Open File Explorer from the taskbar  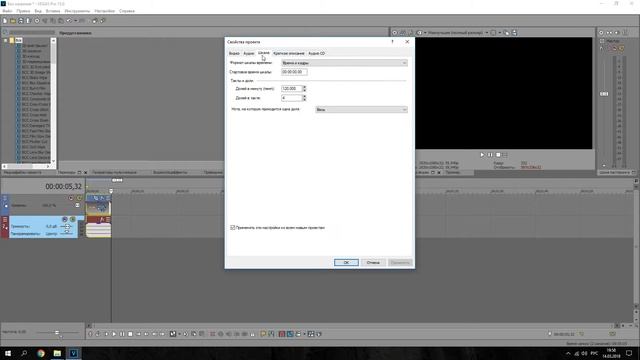[57, 353]
